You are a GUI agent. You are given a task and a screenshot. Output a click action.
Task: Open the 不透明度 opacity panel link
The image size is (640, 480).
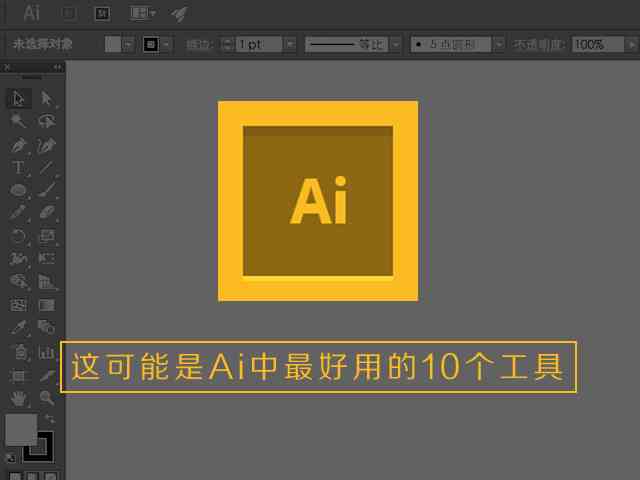click(x=539, y=44)
